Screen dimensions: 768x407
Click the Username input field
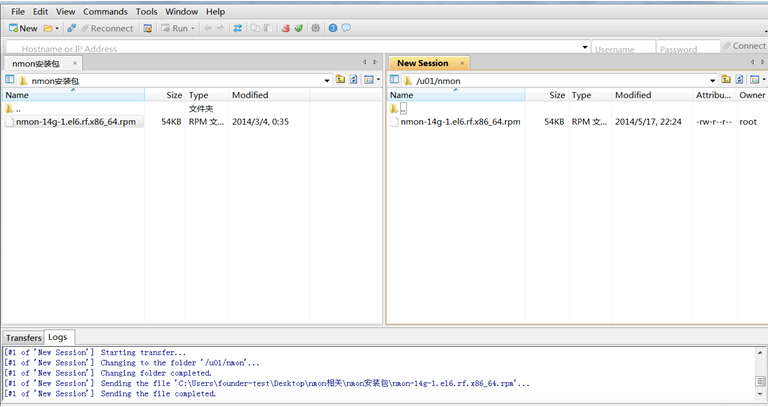tap(623, 48)
